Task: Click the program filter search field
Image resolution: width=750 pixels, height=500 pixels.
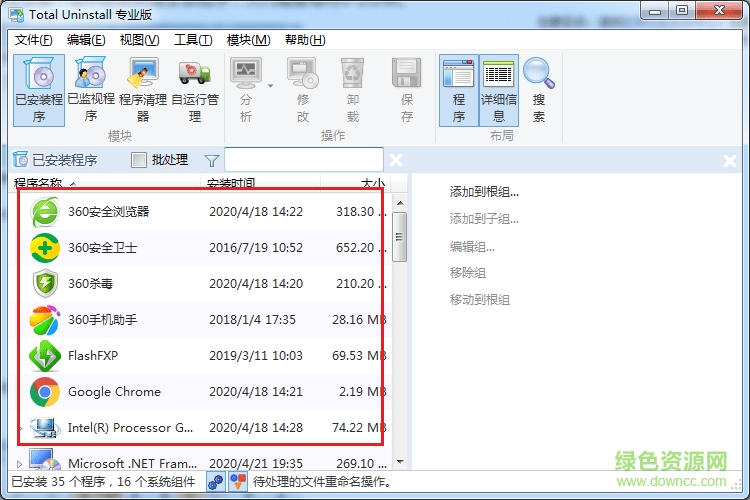Action: tap(303, 160)
